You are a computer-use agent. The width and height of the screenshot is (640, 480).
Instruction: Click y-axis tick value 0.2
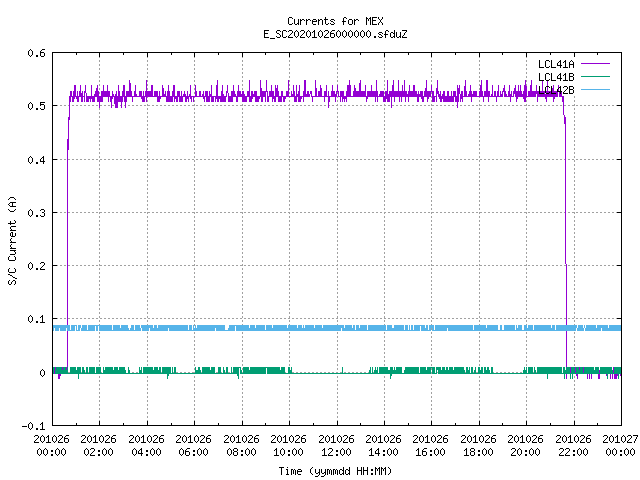pos(37,266)
